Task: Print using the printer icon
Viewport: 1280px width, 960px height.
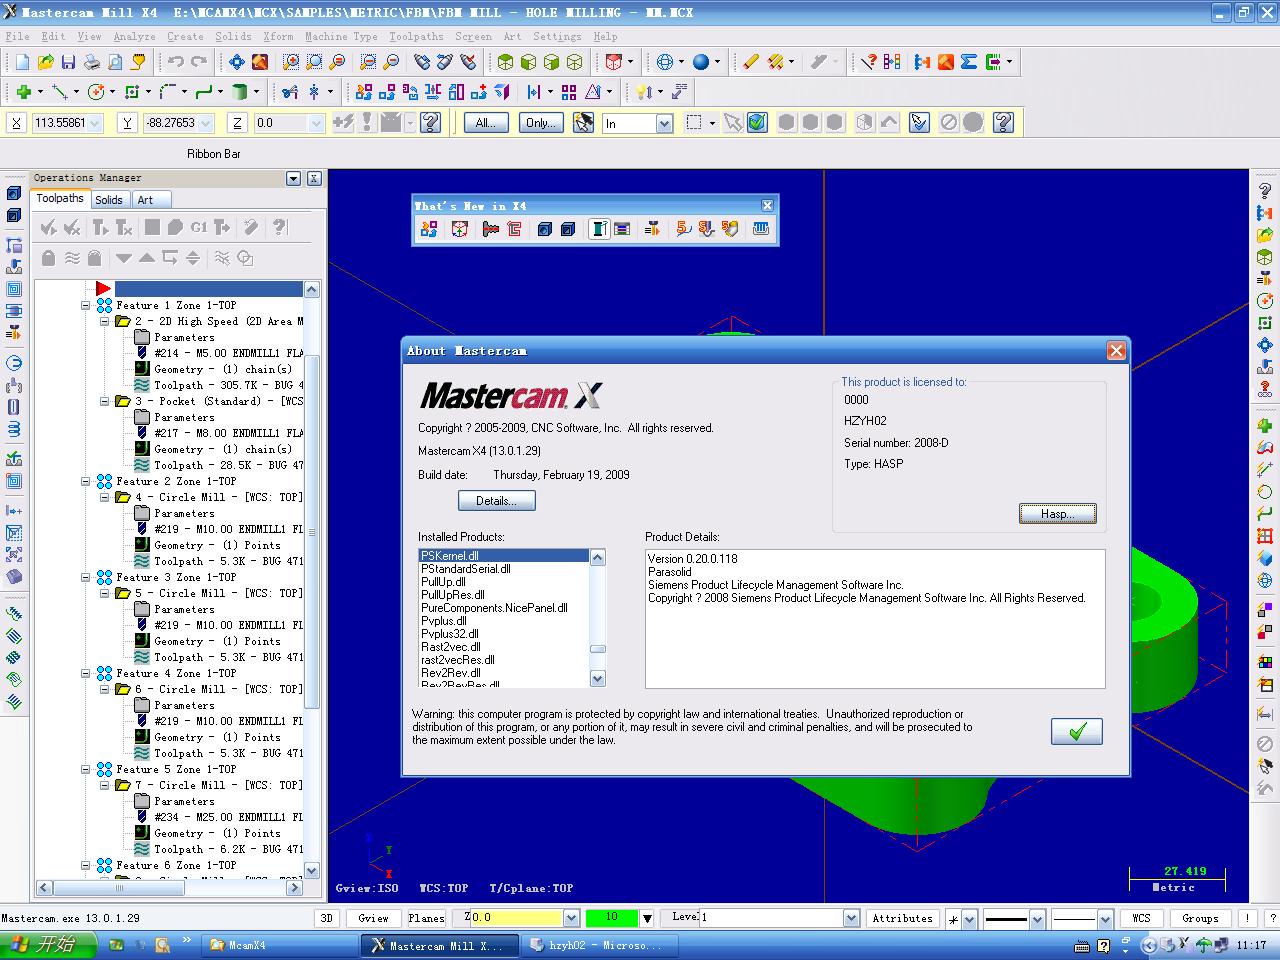Action: (x=92, y=62)
